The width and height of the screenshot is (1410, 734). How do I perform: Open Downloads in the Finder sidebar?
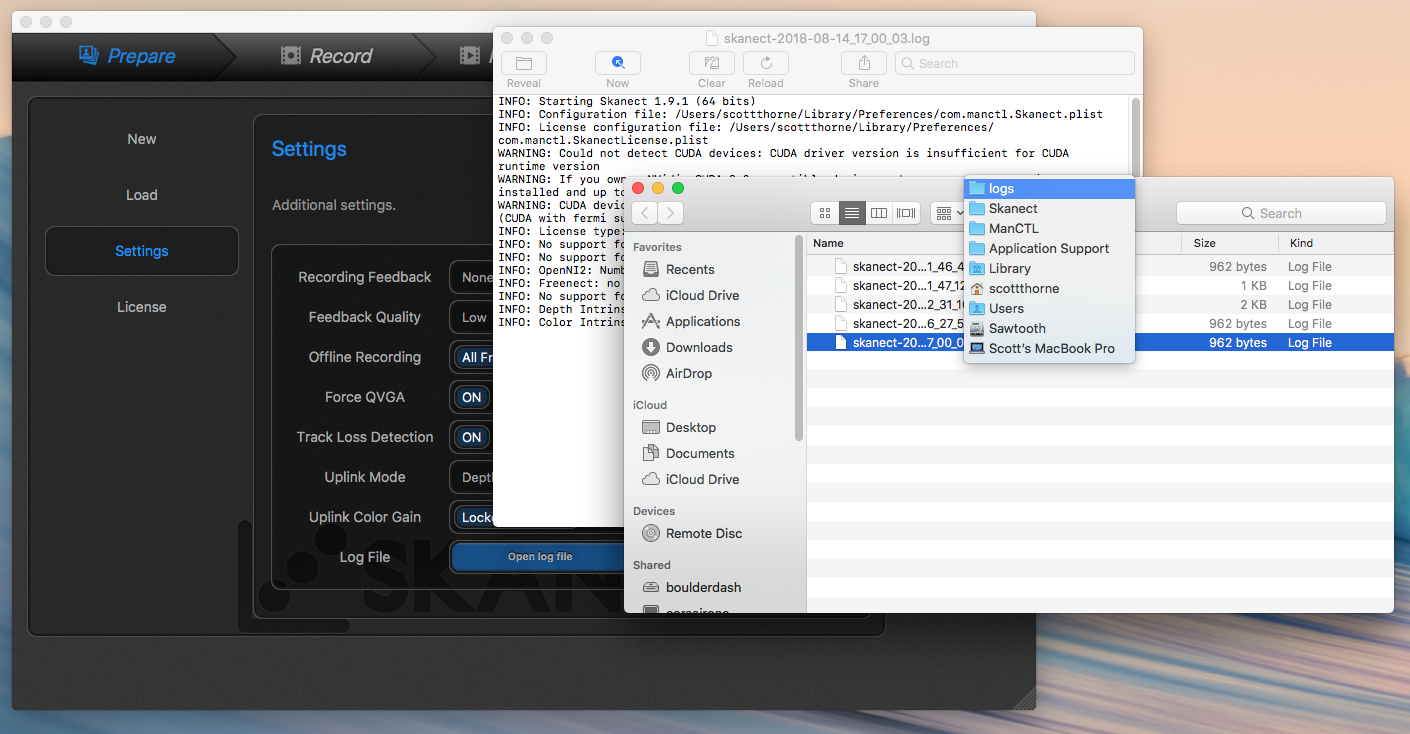[699, 347]
